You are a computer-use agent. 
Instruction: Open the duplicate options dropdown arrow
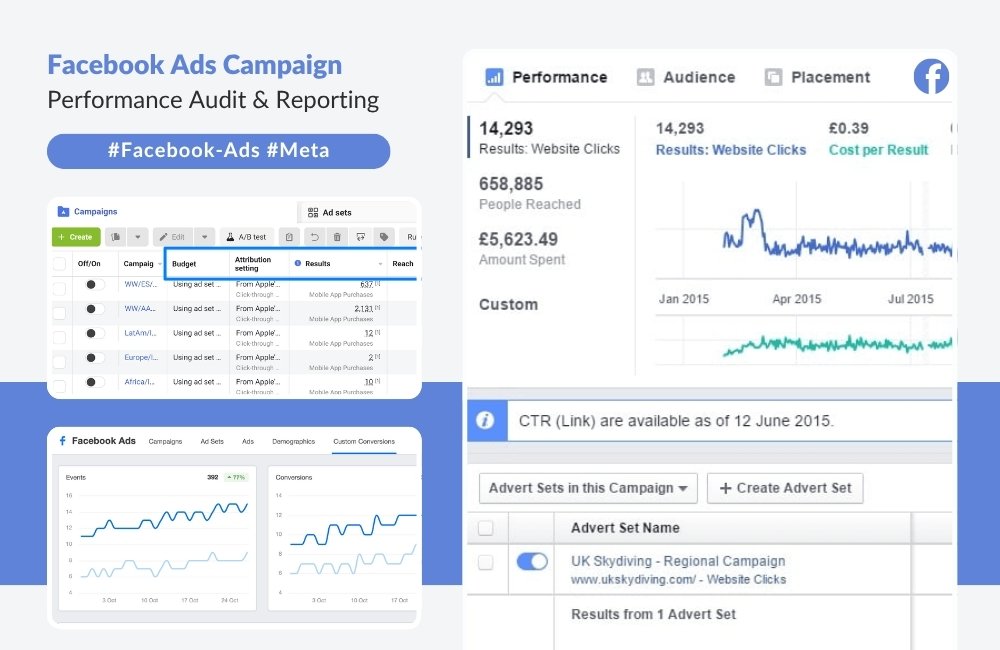pyautogui.click(x=138, y=237)
